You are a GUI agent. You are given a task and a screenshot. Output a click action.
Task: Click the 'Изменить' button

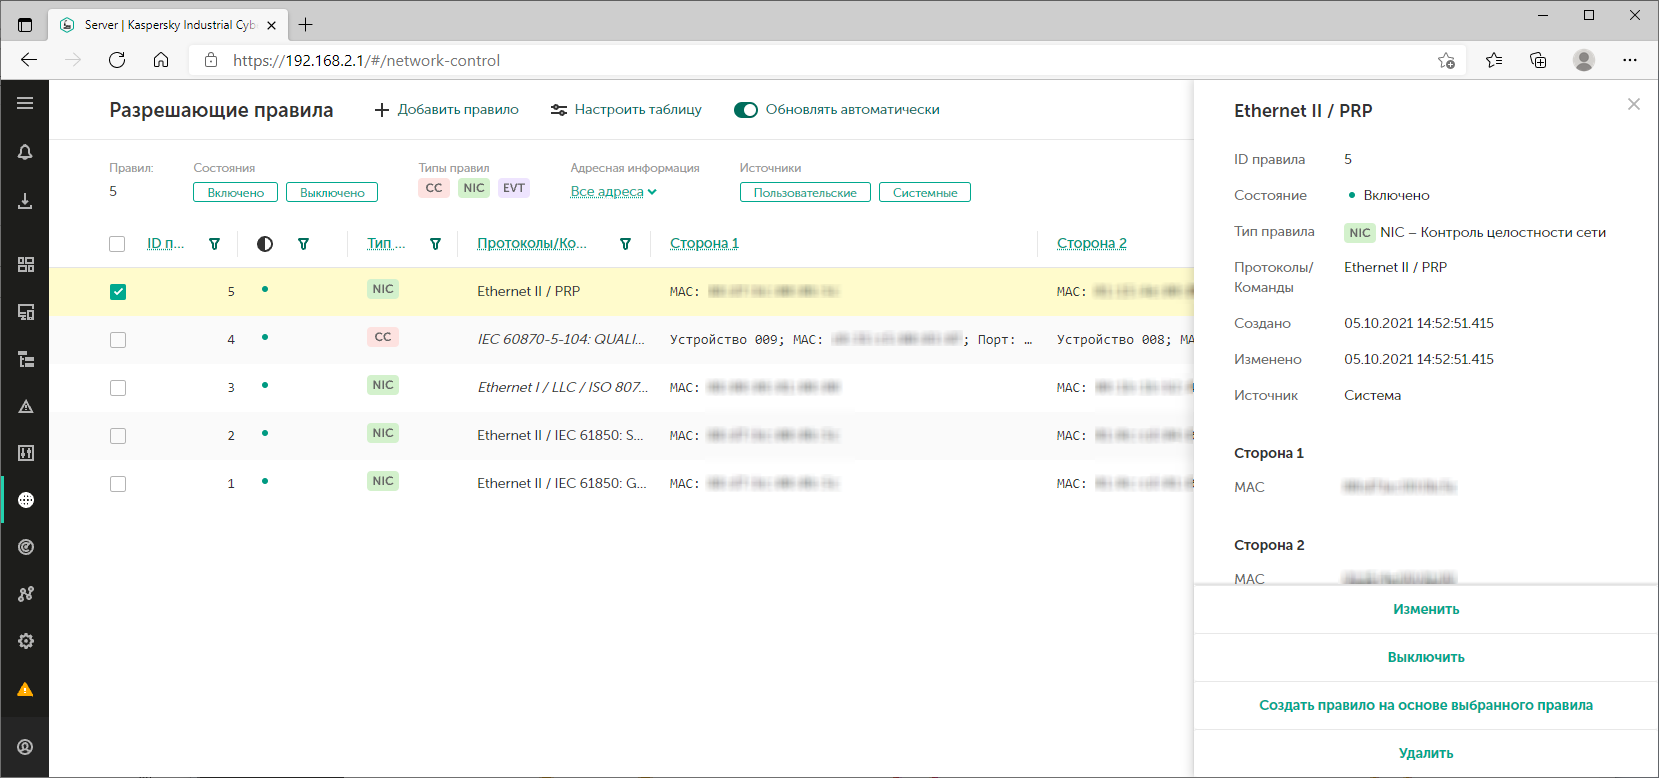[x=1425, y=609]
